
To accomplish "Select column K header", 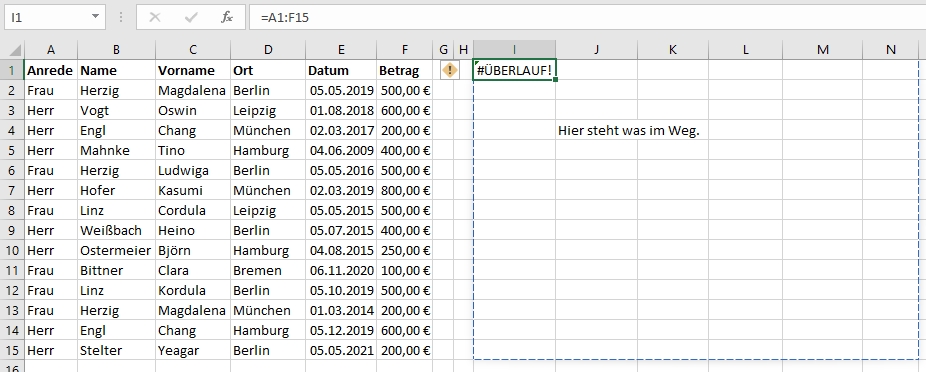I will tap(673, 50).
